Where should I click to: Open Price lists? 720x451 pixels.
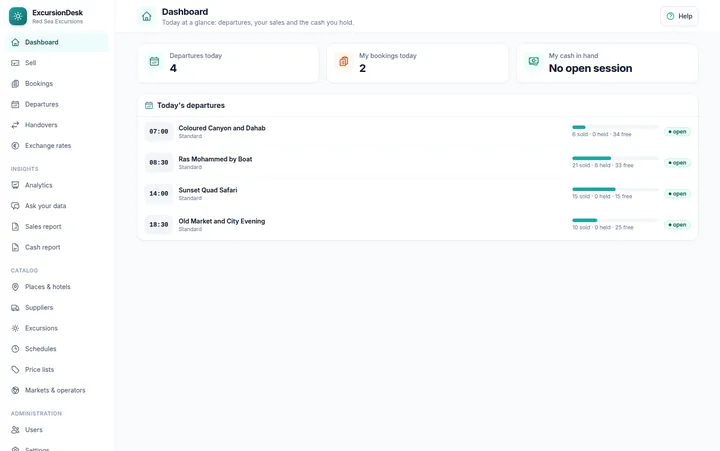click(57, 369)
